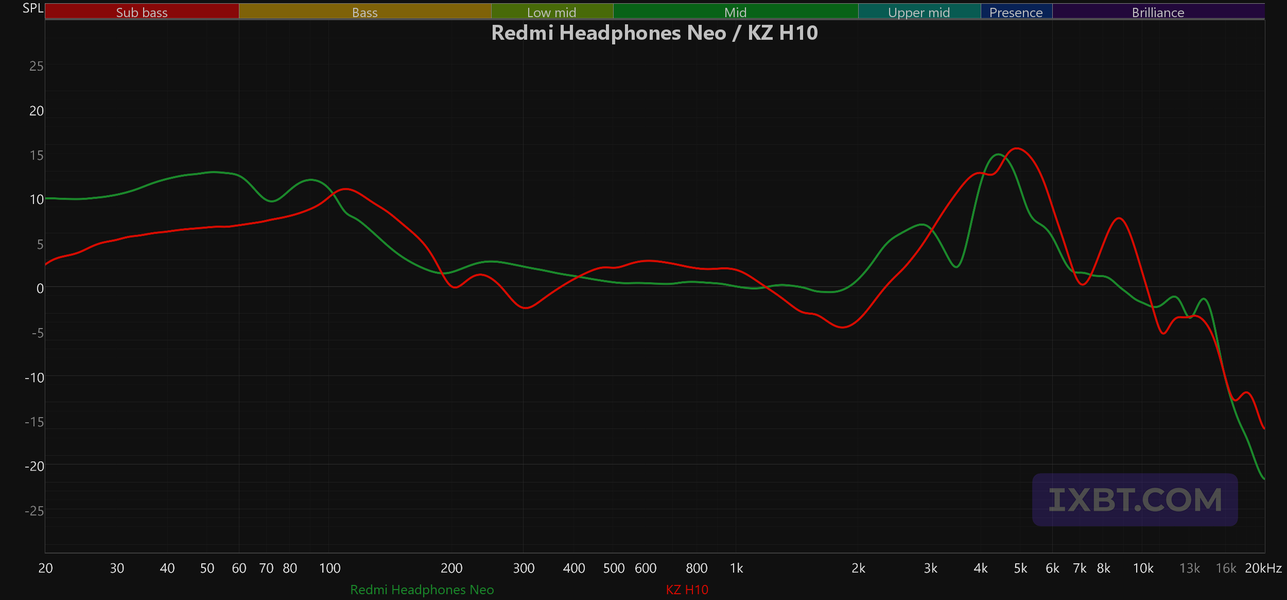Select the Upper mid frequency band
1287x600 pixels.
pos(919,12)
